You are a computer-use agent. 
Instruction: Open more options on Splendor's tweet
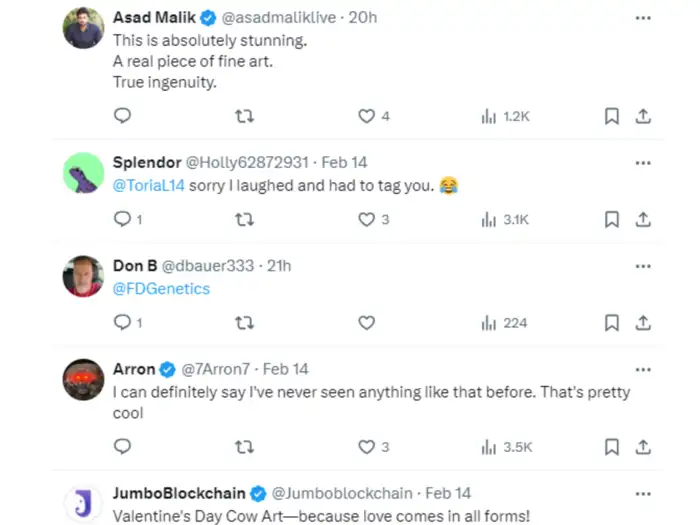pos(643,162)
